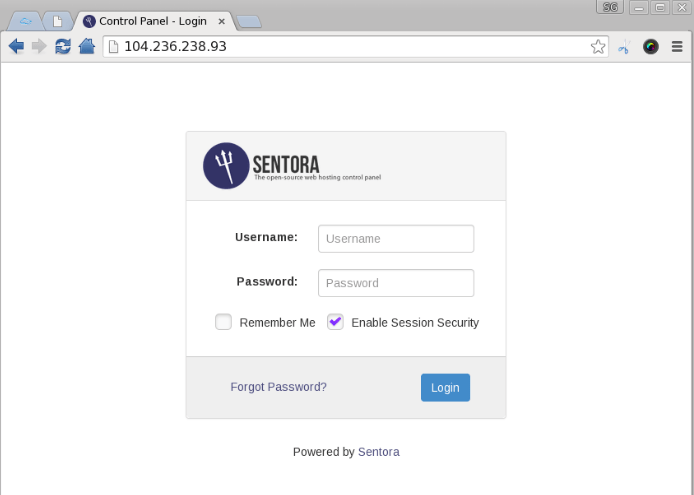Close the Control Panel - Login tab
The width and height of the screenshot is (694, 495).
pyautogui.click(x=222, y=21)
